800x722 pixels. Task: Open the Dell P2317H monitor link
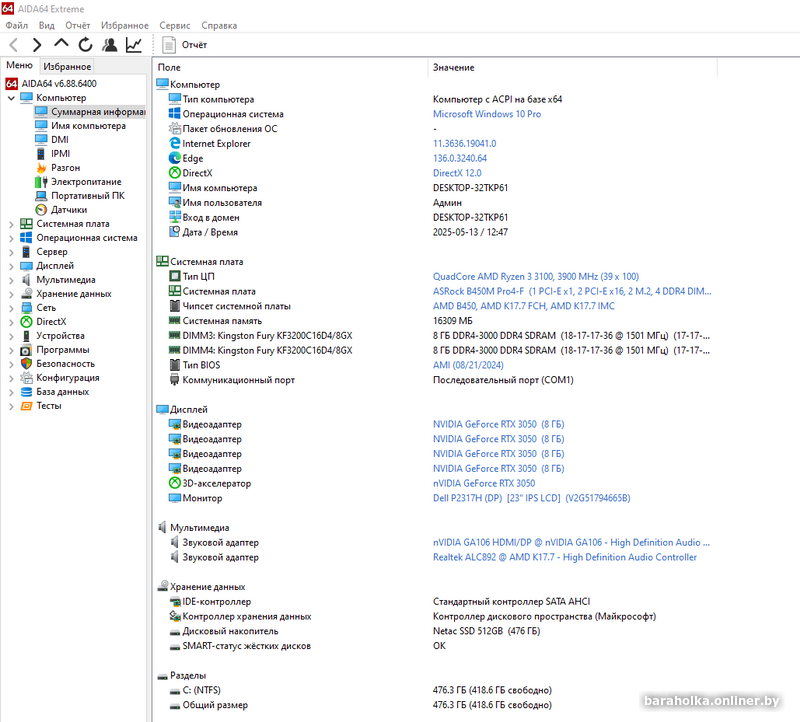(532, 498)
